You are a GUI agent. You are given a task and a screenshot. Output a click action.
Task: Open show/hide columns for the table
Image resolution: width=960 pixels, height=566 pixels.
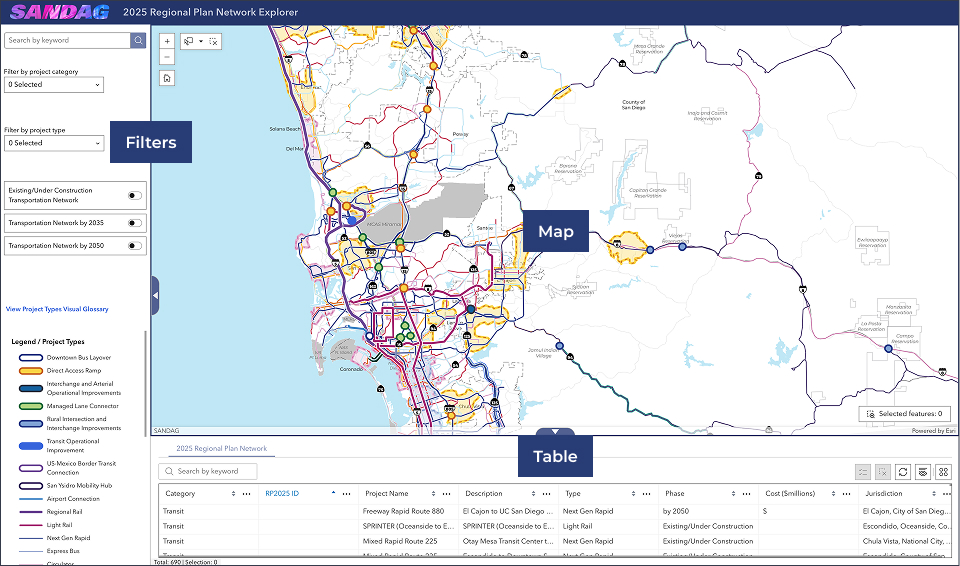923,472
